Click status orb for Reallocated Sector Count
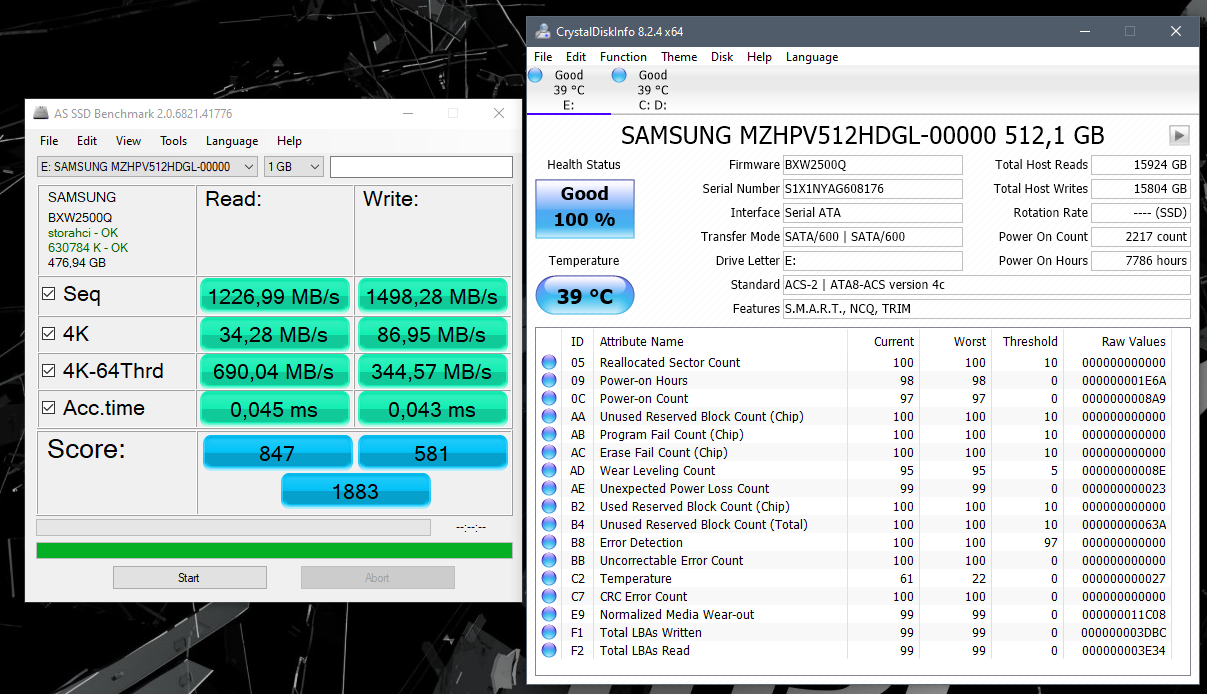The image size is (1207, 694). pos(549,362)
